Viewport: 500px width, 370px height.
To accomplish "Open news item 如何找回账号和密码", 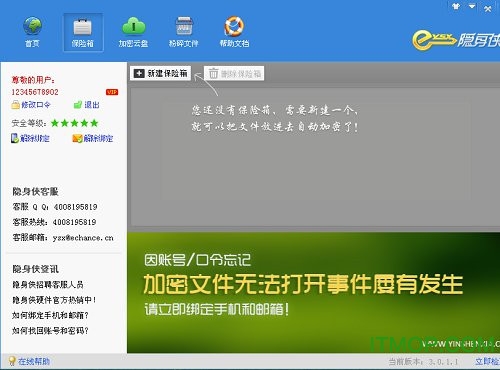I will pos(50,330).
